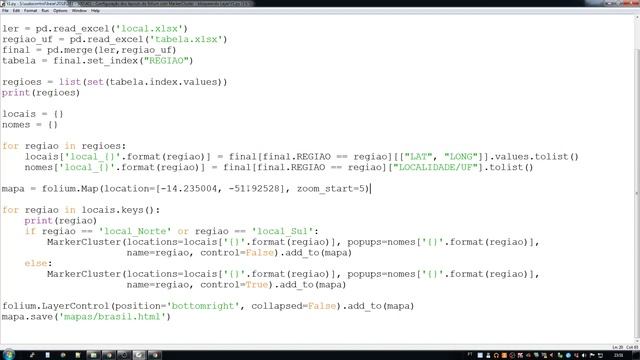This screenshot has height=360, width=640.
Task: Click the system tray clock
Action: click(619, 355)
